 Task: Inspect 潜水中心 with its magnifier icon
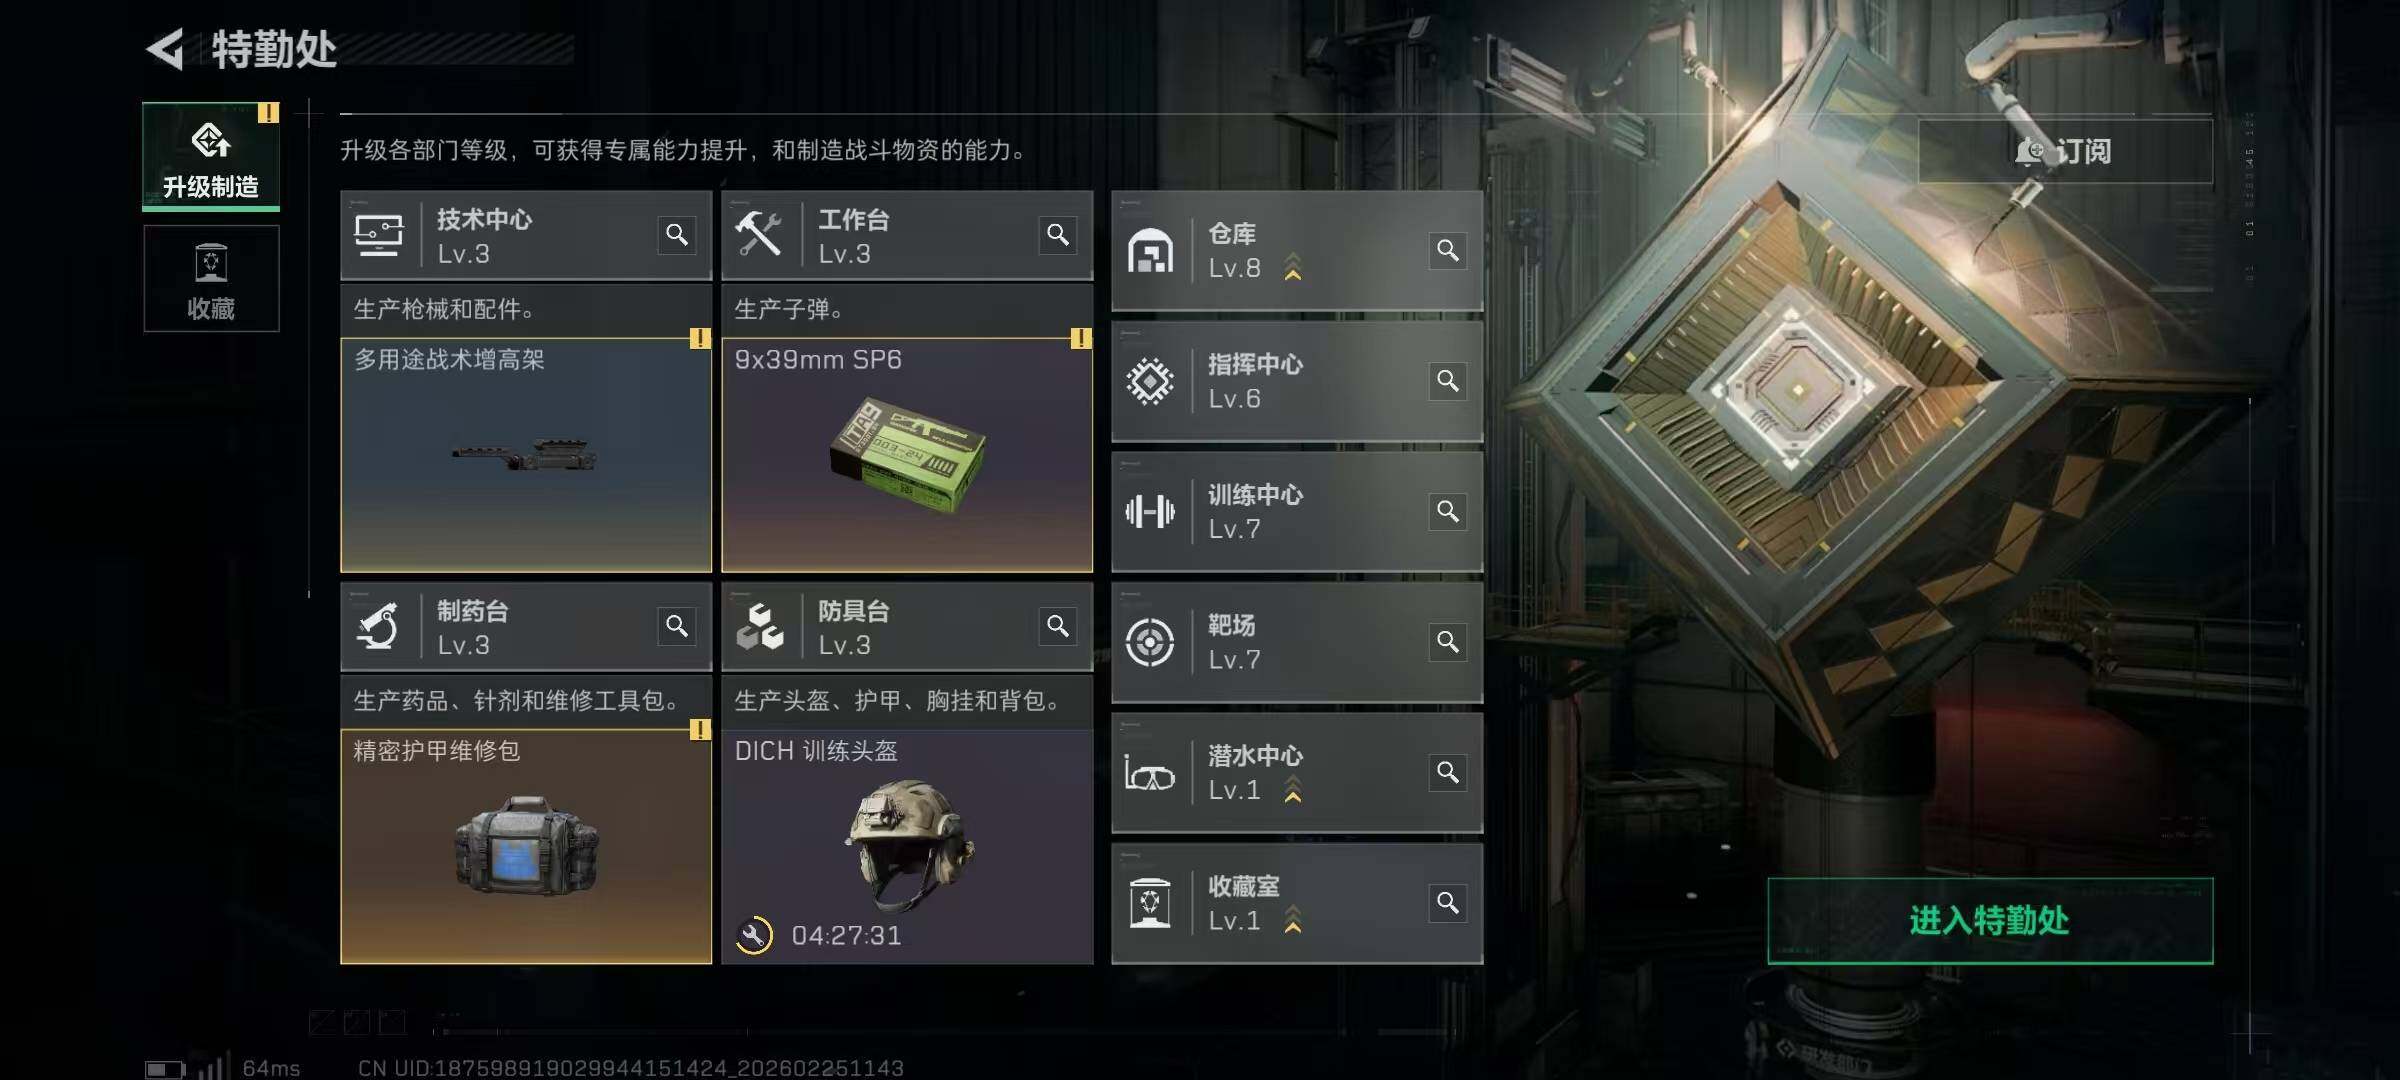coord(1448,772)
